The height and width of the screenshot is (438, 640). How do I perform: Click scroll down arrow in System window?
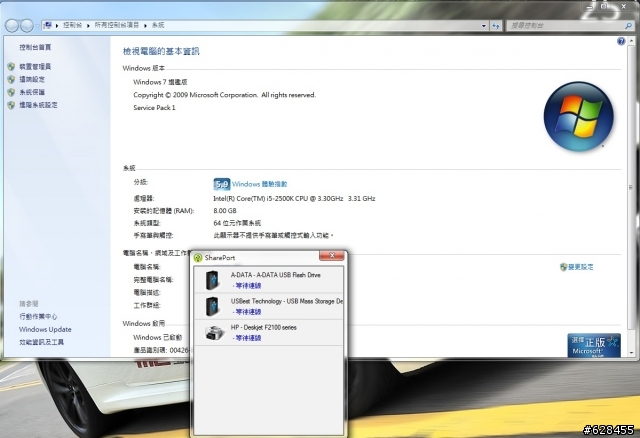point(631,352)
